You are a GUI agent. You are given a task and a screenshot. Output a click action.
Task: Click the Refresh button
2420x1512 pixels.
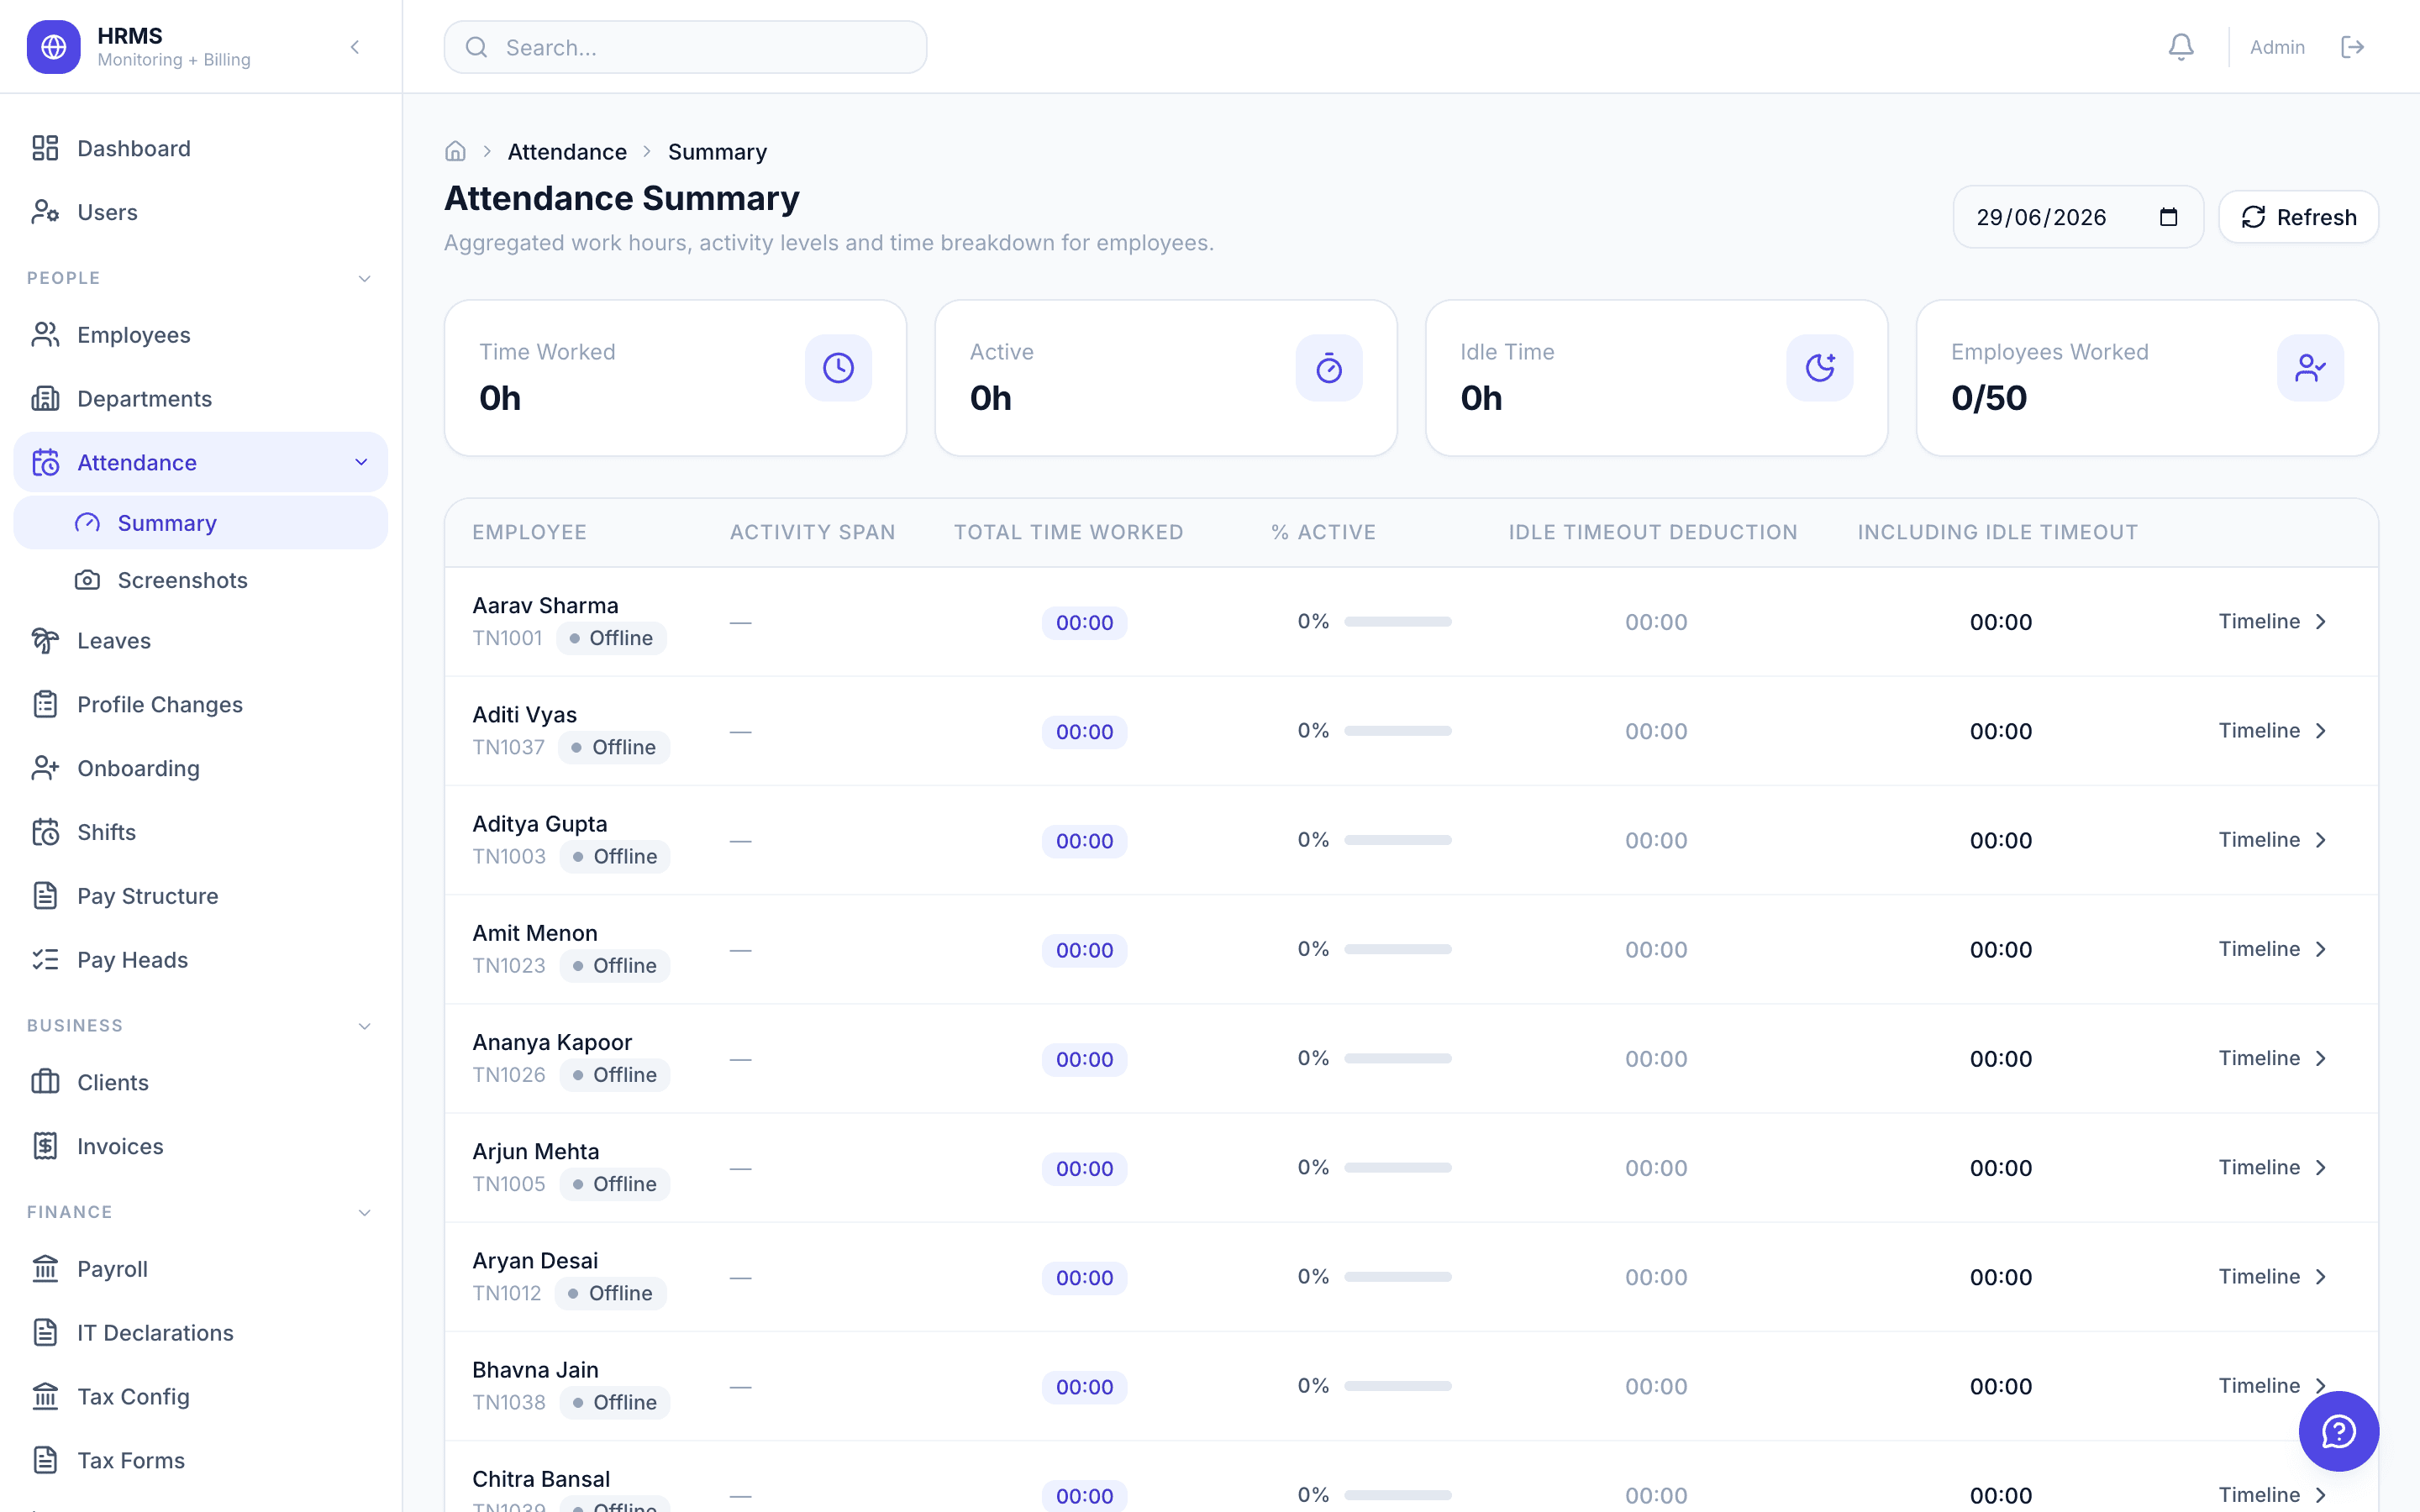tap(2298, 217)
